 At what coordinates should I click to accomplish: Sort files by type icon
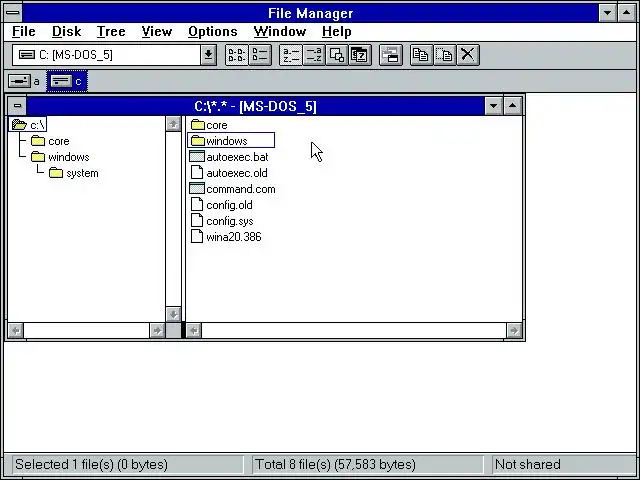(x=313, y=55)
